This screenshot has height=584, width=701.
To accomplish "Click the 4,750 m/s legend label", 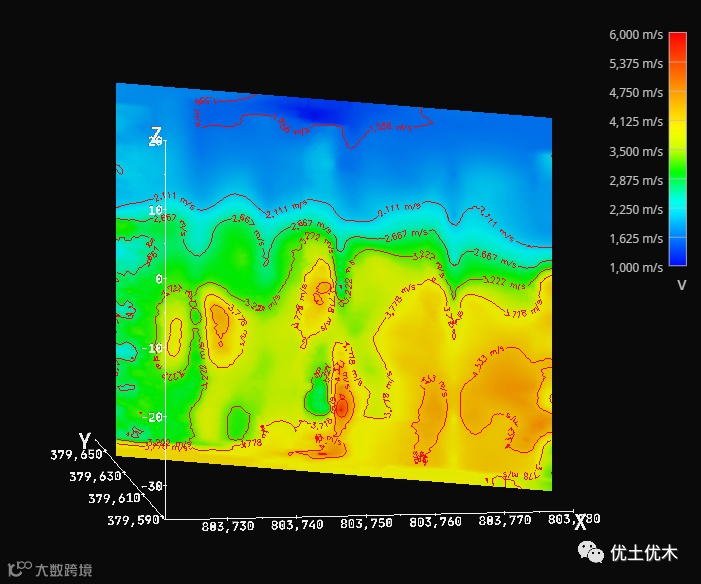I will coord(636,93).
